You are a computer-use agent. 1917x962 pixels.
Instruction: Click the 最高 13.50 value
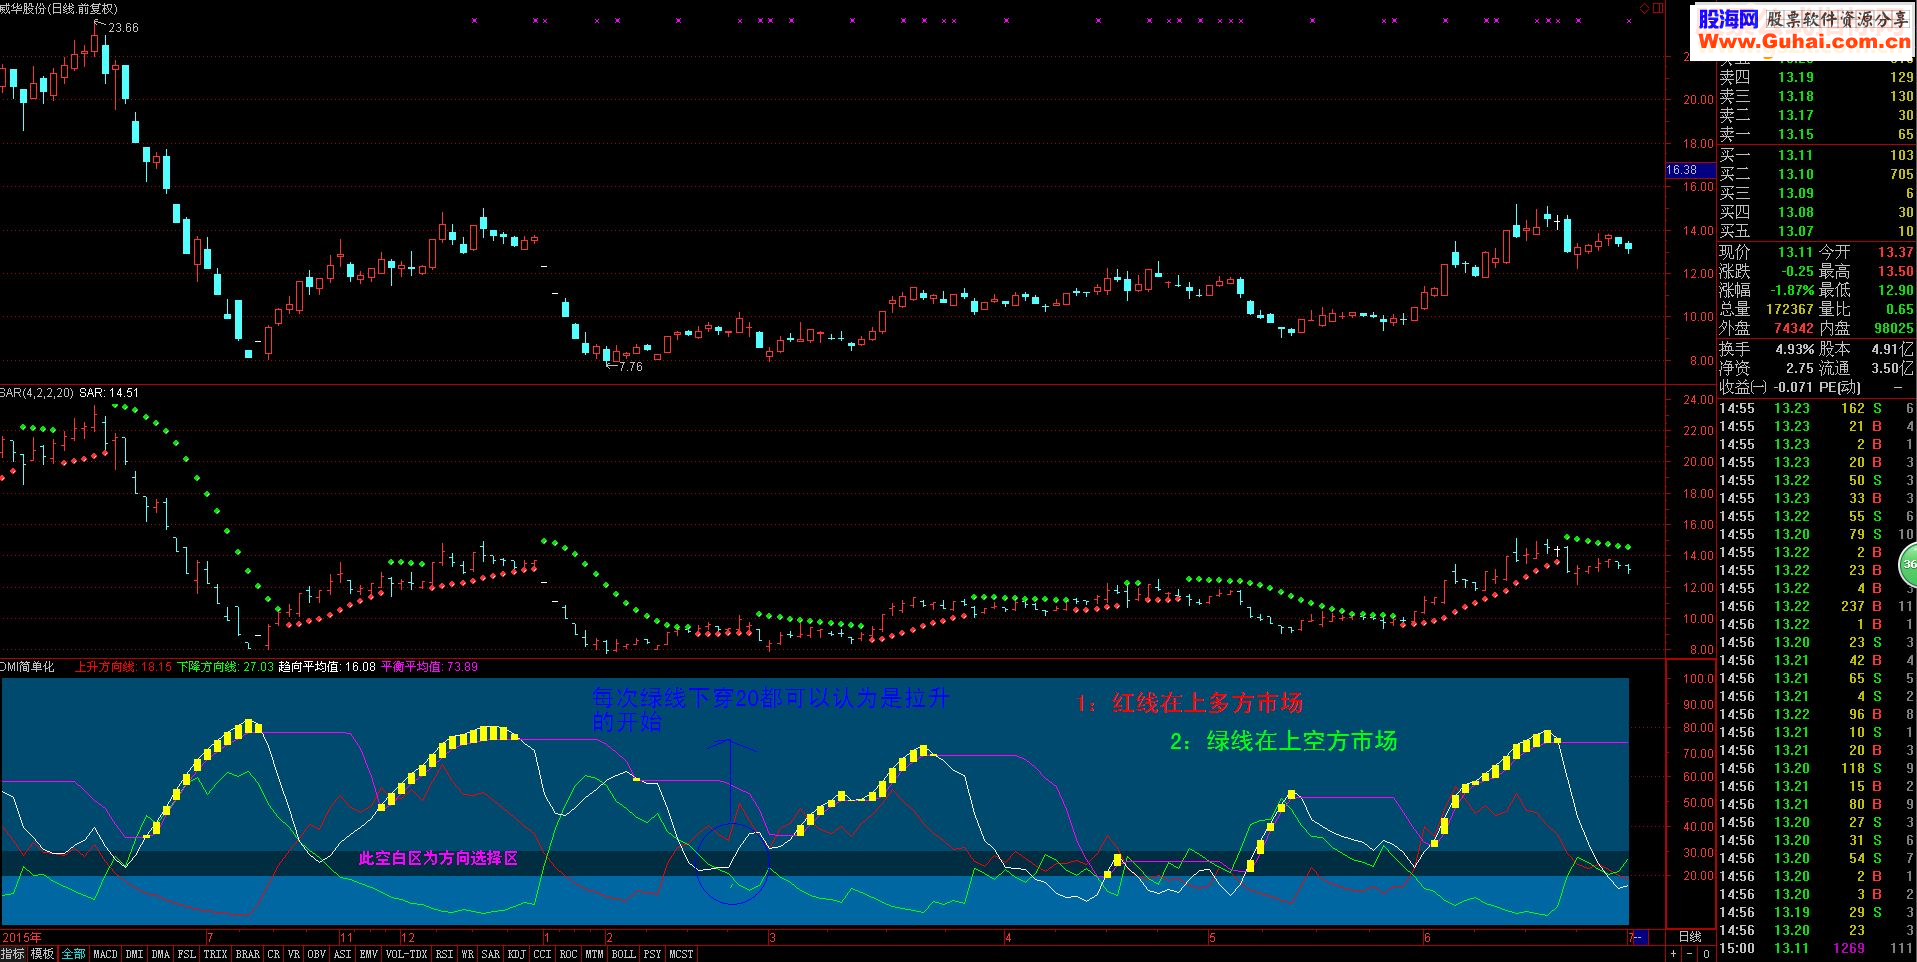point(1895,271)
